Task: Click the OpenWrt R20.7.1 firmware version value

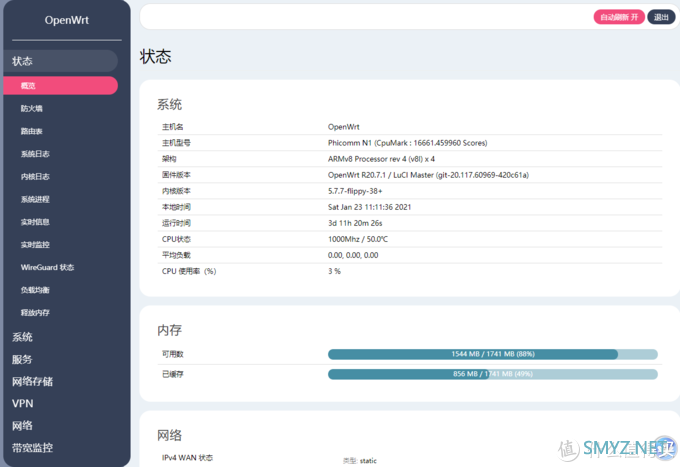Action: (x=428, y=175)
